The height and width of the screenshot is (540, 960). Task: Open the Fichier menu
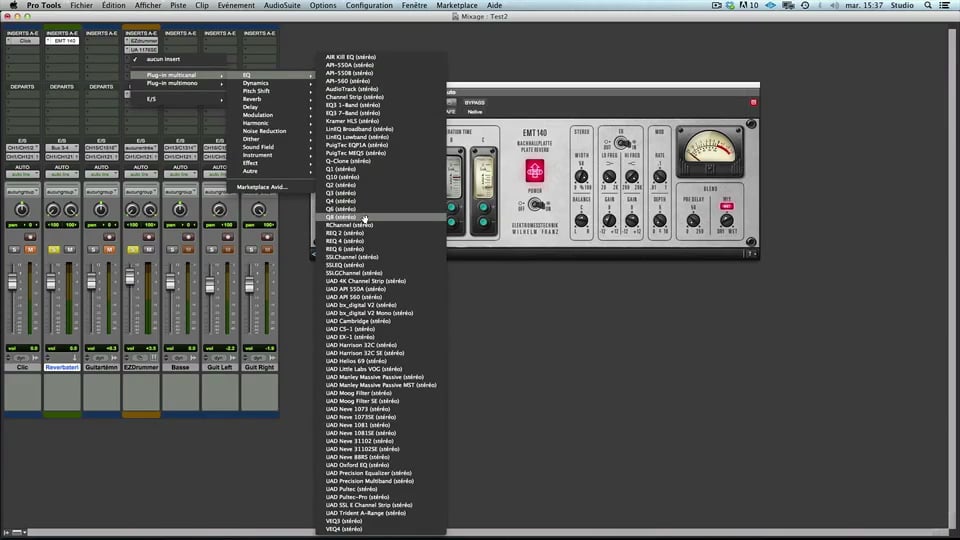(x=81, y=5)
